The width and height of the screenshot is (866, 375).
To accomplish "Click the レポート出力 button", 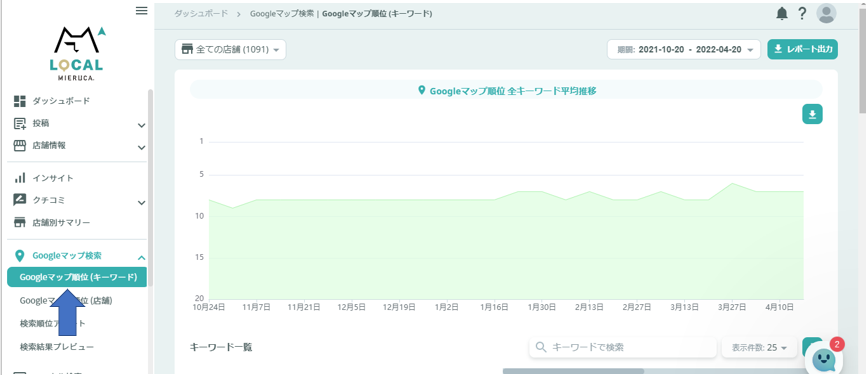I will [802, 49].
